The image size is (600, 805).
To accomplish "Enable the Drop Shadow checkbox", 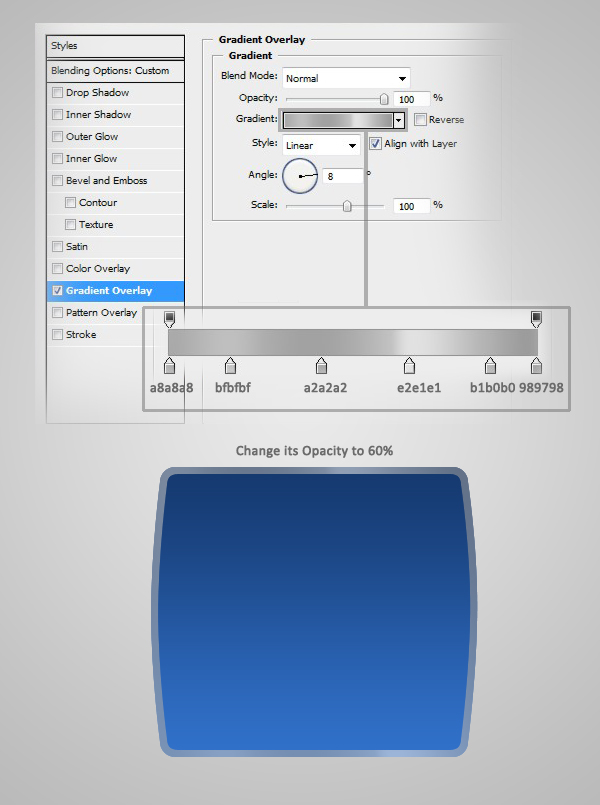I will pos(57,93).
